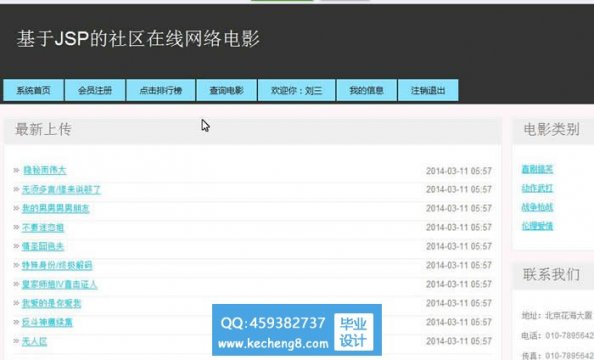This screenshot has width=594, height=360.
Task: Click the 反斗神鹰续集 movie link
Action: pyautogui.click(x=47, y=322)
